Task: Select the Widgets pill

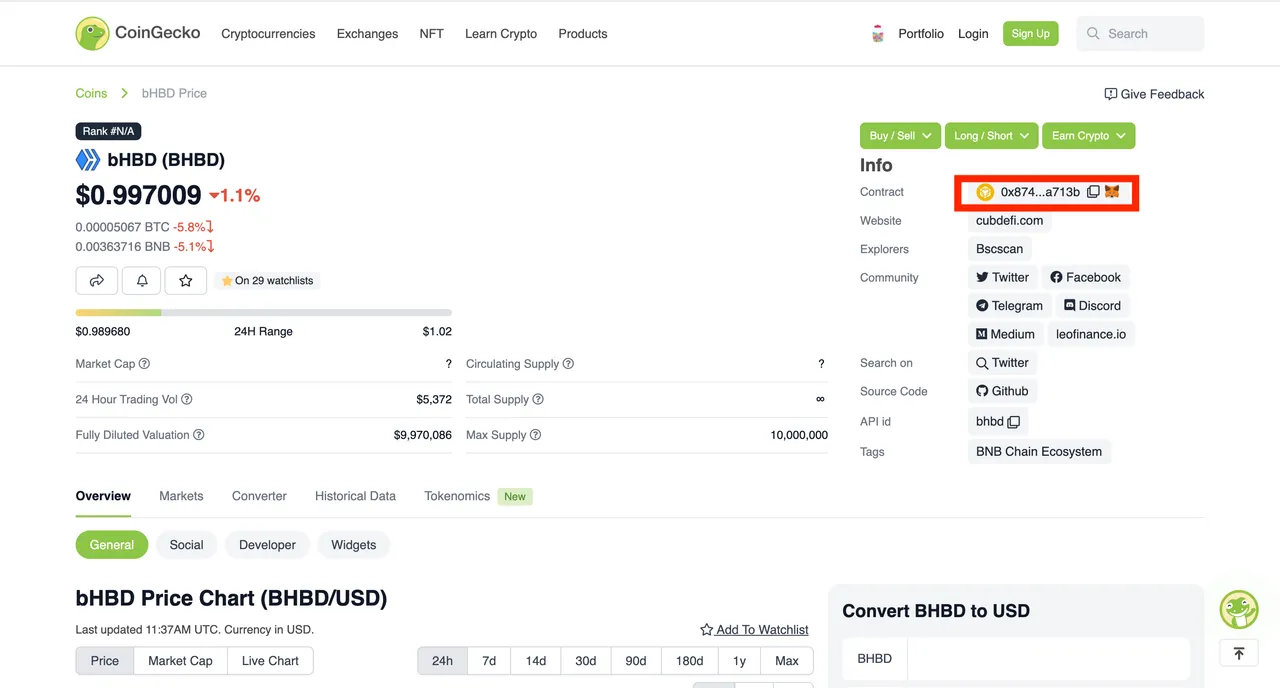Action: point(354,545)
